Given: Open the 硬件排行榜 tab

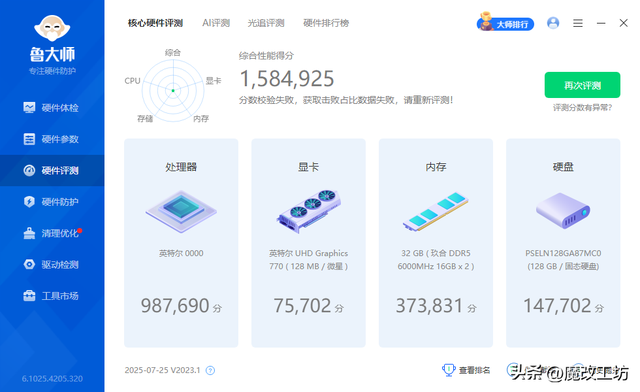Looking at the screenshot, I should point(326,23).
